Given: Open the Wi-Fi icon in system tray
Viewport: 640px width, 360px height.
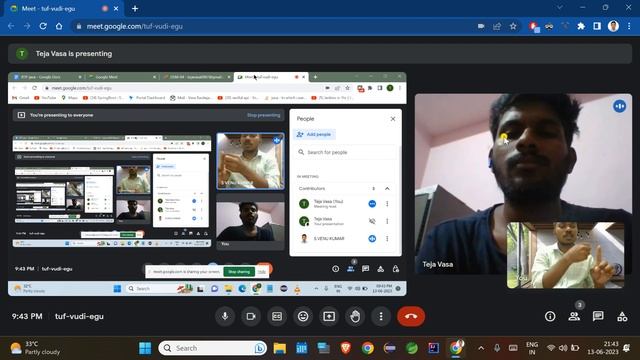Looking at the screenshot, I should 551,348.
